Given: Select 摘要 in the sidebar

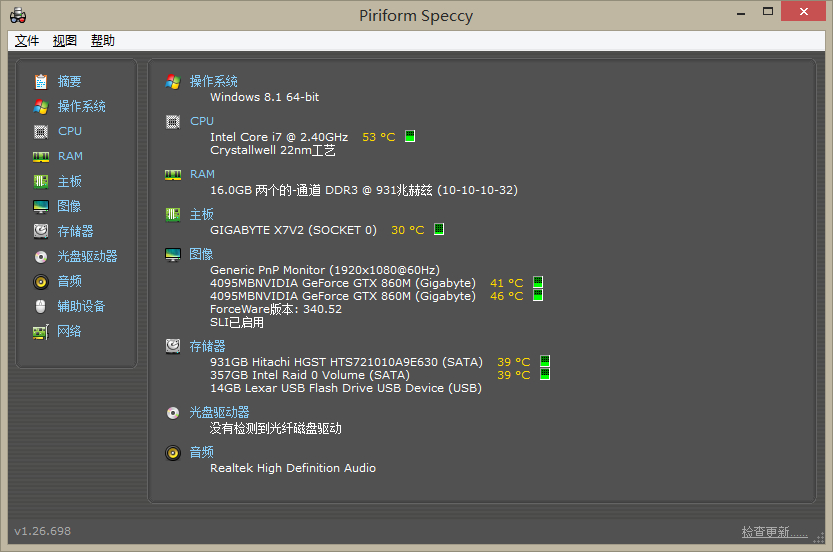Looking at the screenshot, I should pyautogui.click(x=70, y=81).
